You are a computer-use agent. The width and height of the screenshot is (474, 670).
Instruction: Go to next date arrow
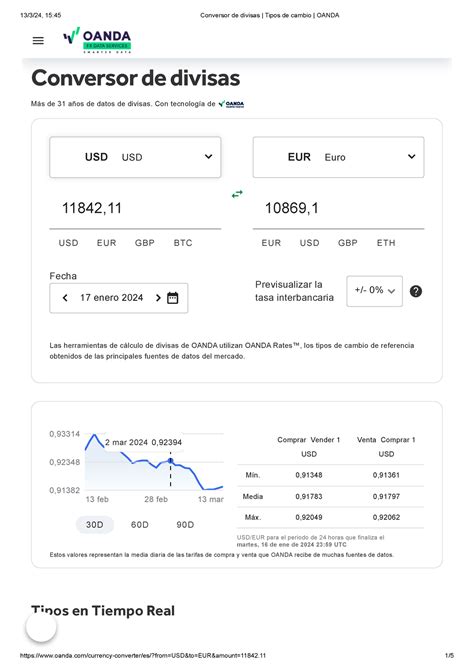click(158, 298)
